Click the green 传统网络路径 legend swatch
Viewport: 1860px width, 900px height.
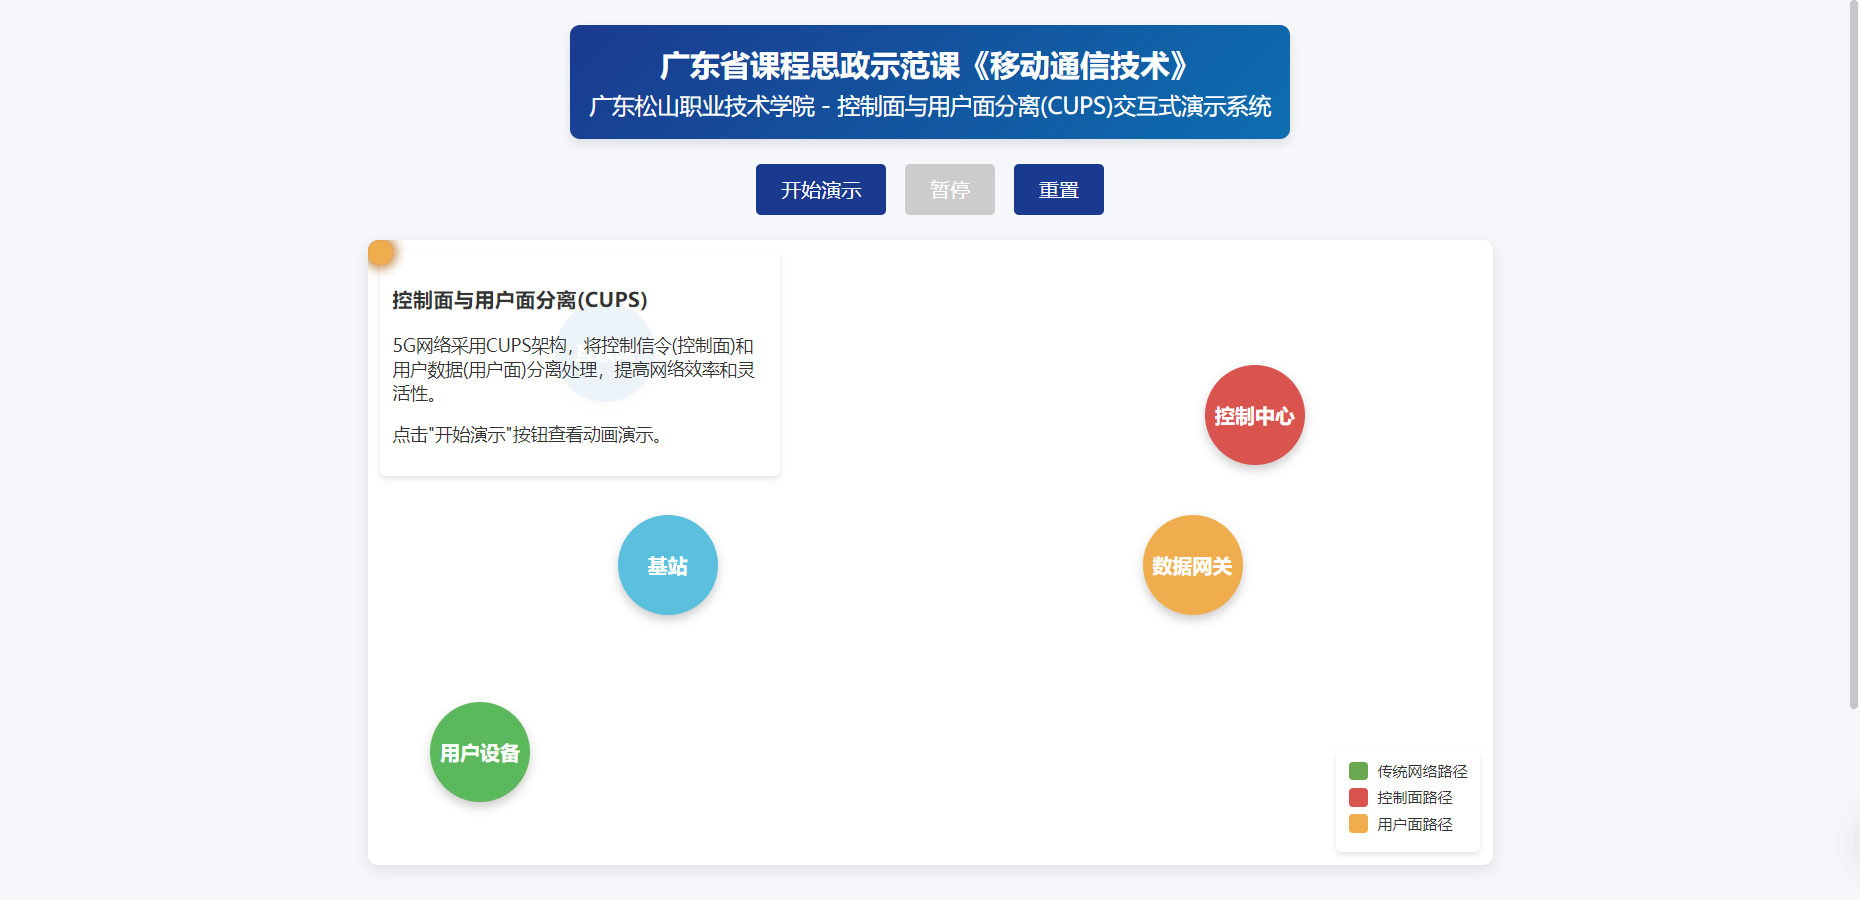point(1358,771)
